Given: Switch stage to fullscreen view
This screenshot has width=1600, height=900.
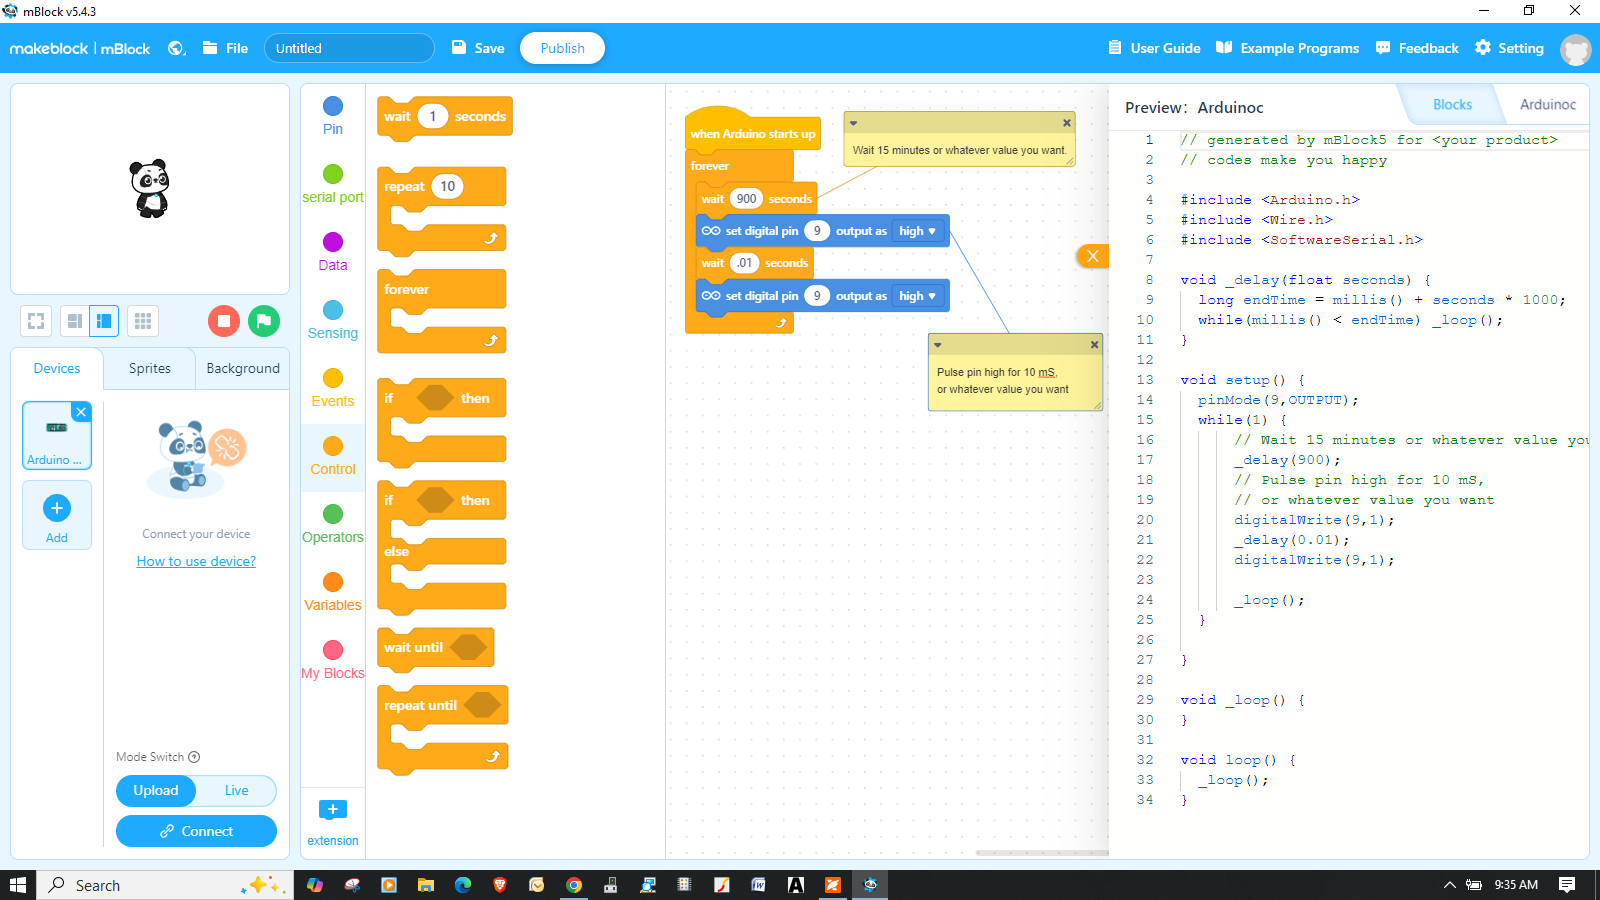Looking at the screenshot, I should (x=36, y=321).
